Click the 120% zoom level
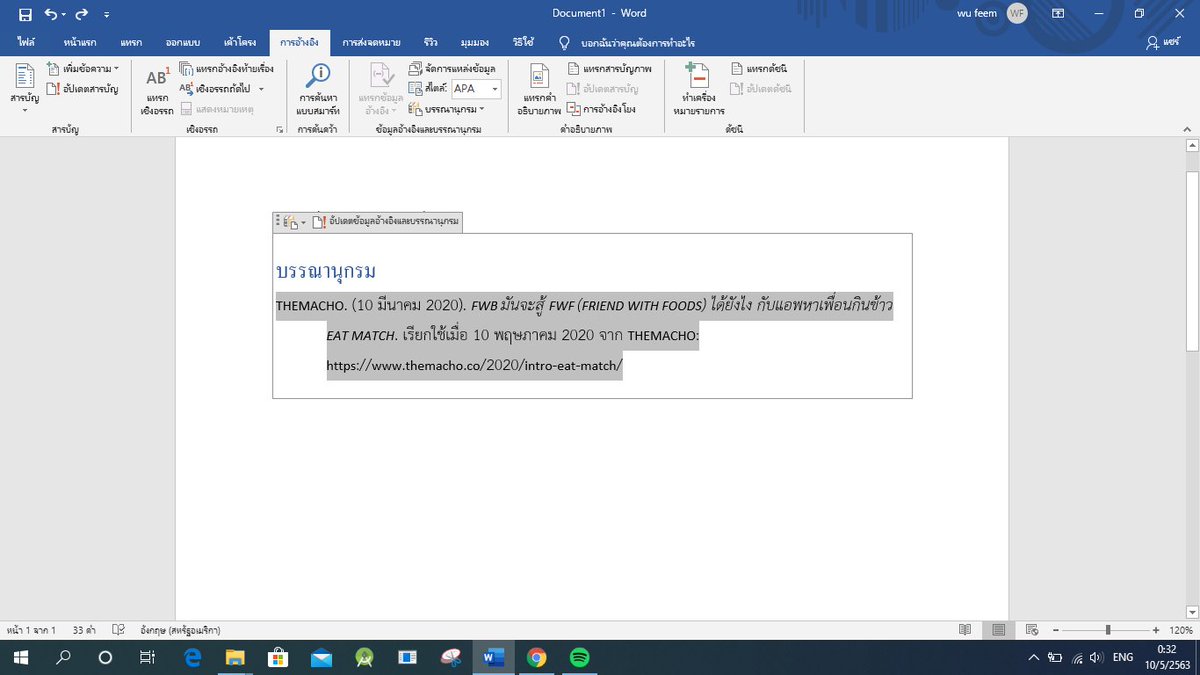The image size is (1200, 675). [x=1181, y=630]
